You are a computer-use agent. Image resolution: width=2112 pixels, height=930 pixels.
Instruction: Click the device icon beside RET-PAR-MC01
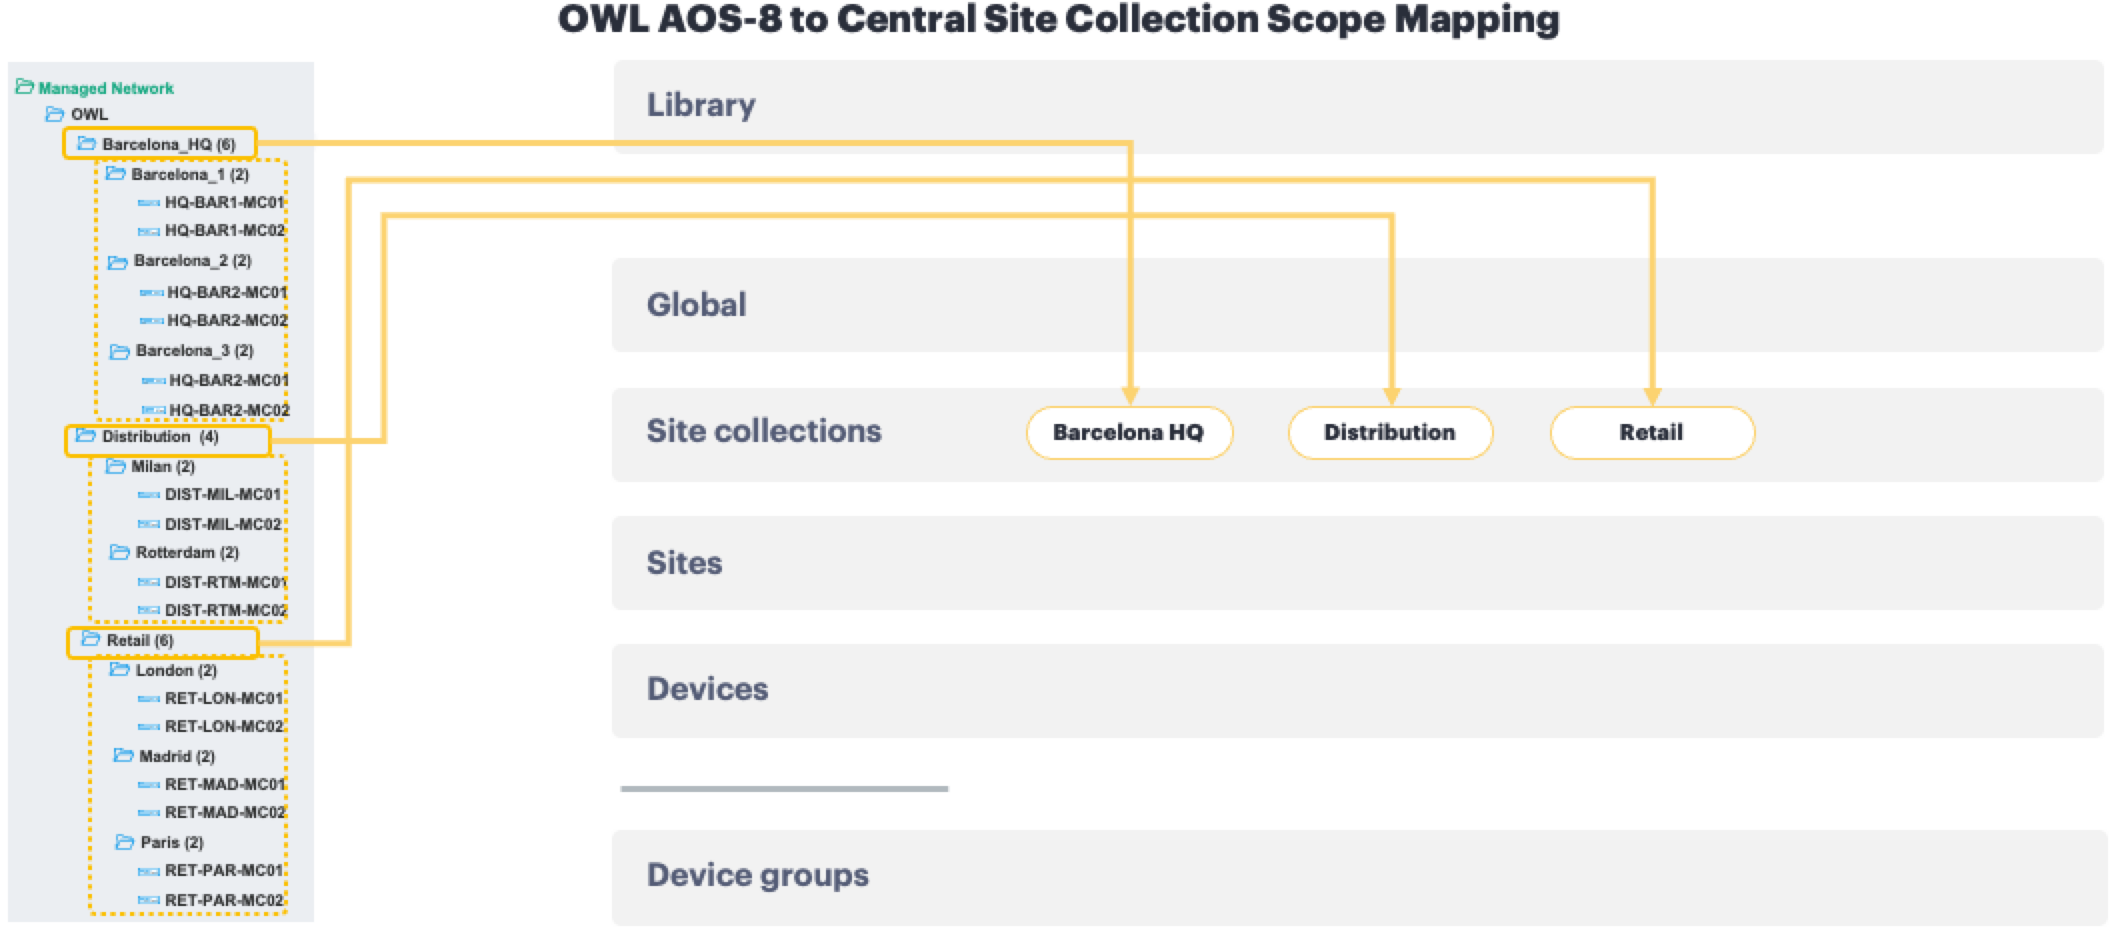(x=149, y=871)
